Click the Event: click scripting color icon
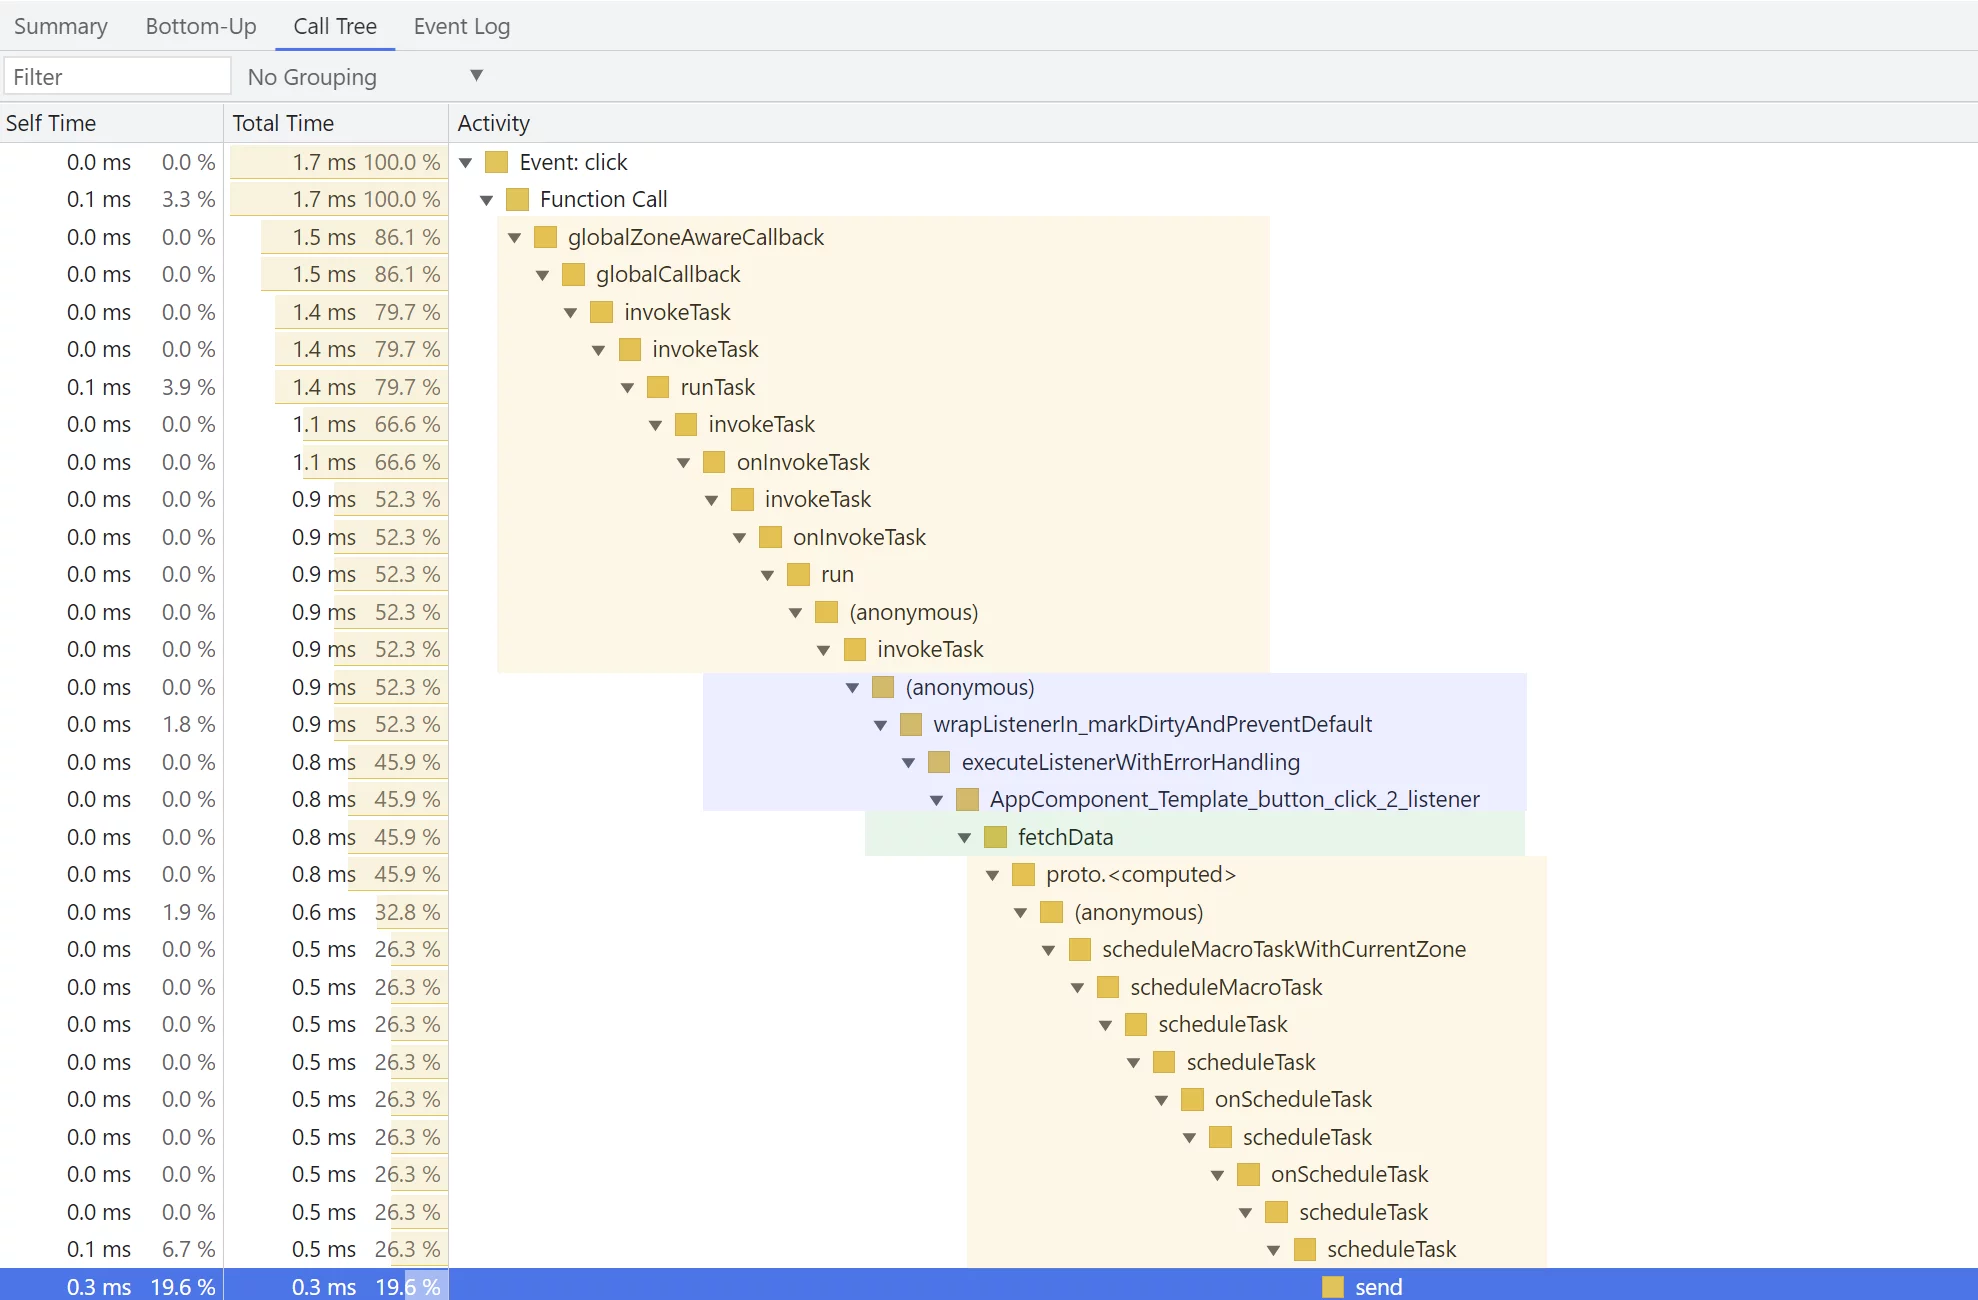The image size is (1978, 1300). 496,162
